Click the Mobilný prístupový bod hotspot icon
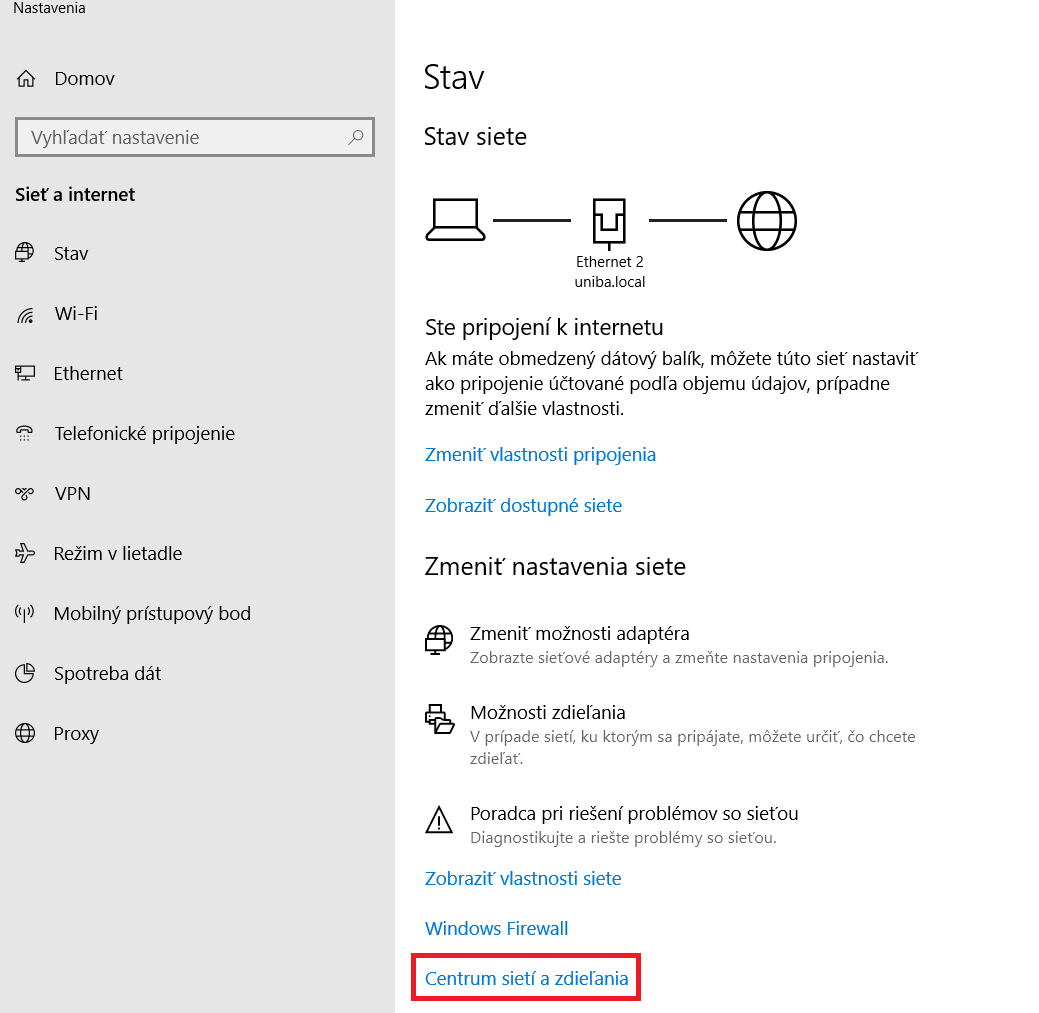This screenshot has height=1013, width=1039. (x=25, y=614)
